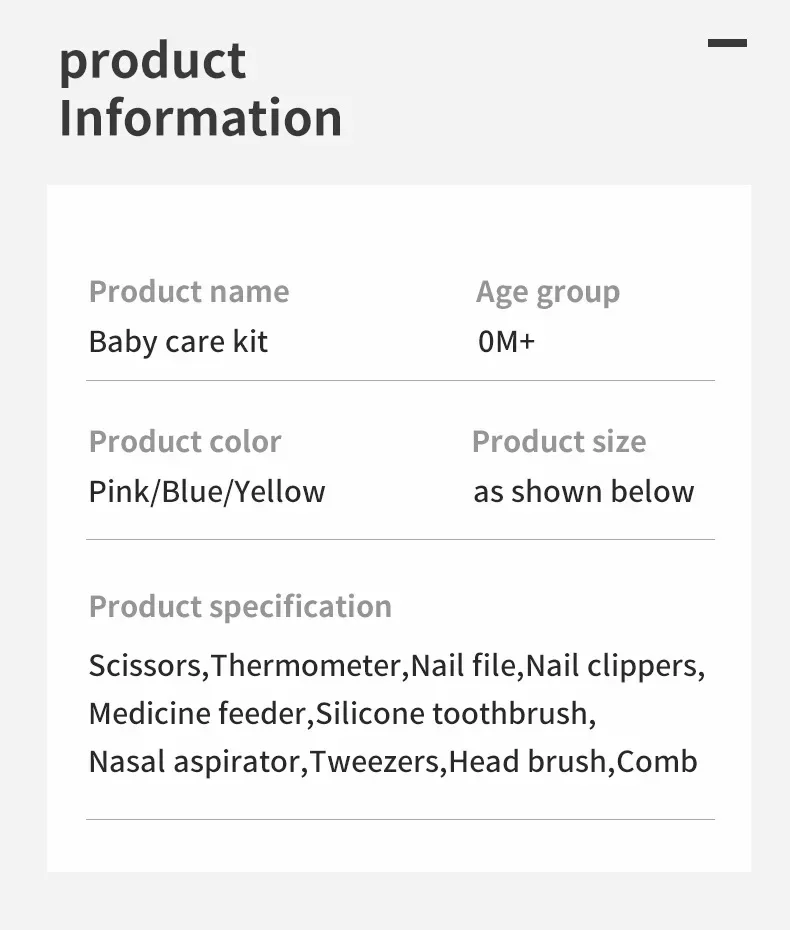790x930 pixels.
Task: Click 'Nasal aspirator' in the specification list
Action: pos(194,762)
